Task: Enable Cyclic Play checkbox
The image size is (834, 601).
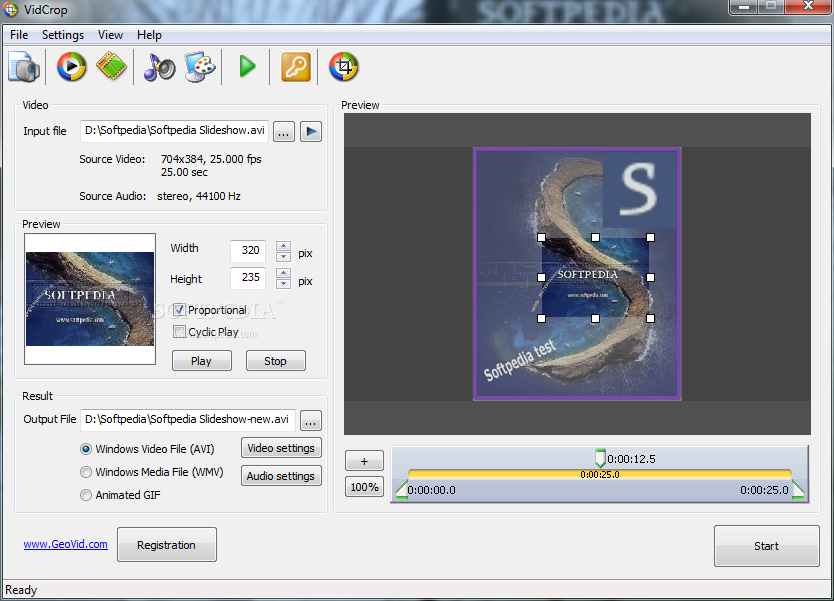Action: pyautogui.click(x=179, y=332)
